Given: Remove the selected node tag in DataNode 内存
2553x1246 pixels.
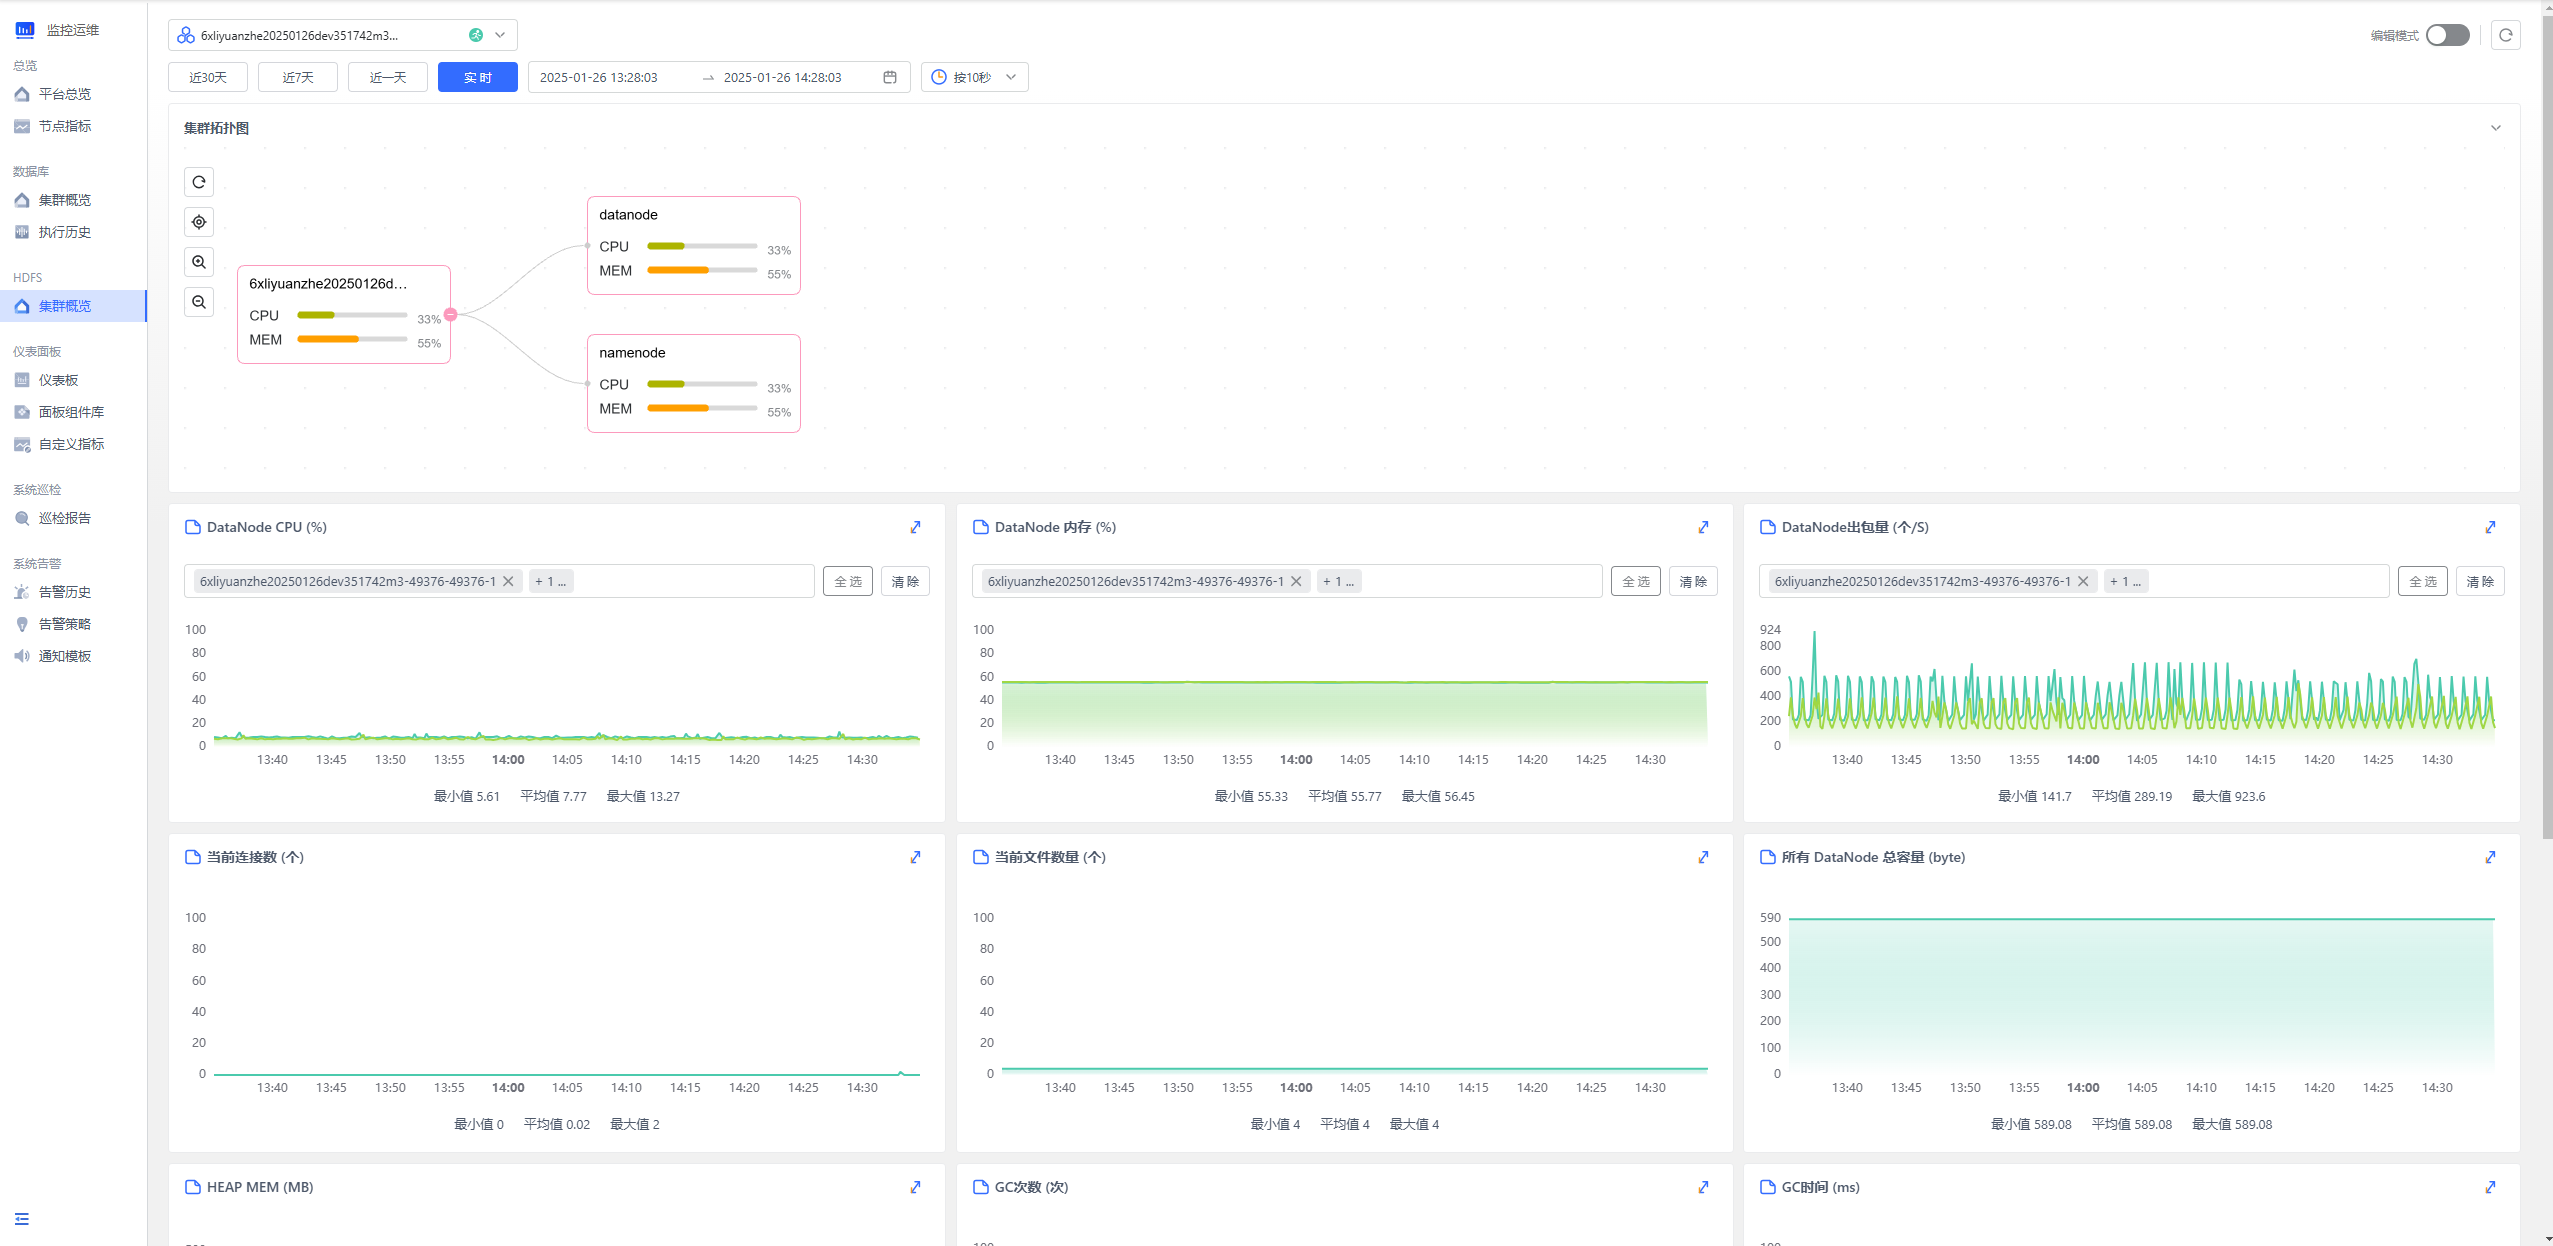Looking at the screenshot, I should coord(1296,581).
